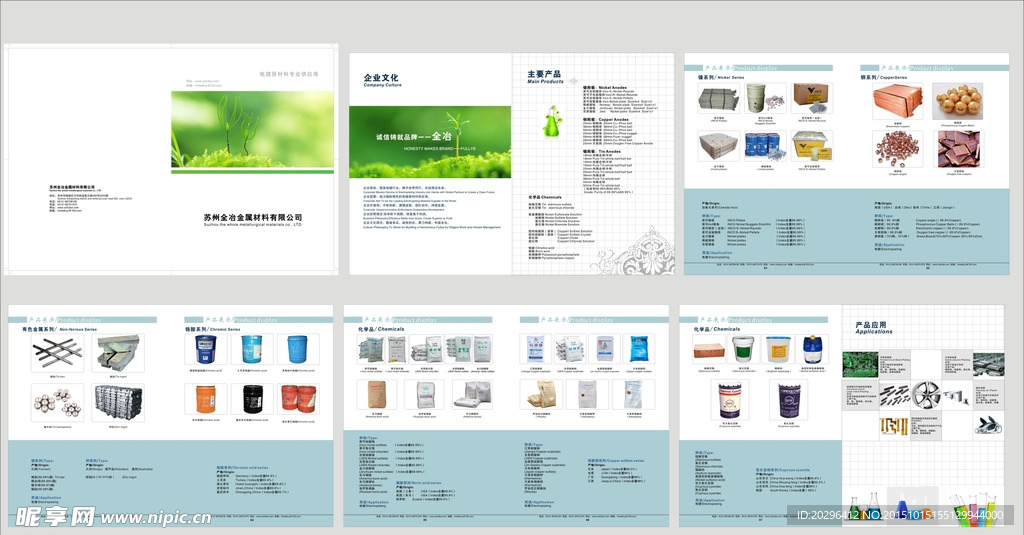Click the green flask graphic beside Main Products

click(552, 122)
